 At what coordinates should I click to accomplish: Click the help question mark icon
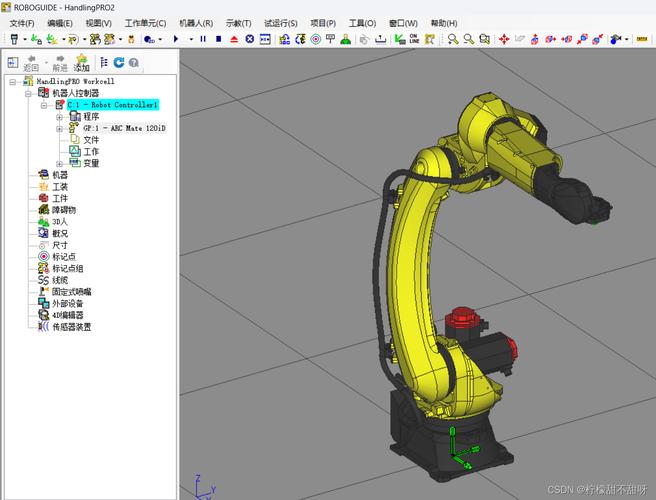[133, 62]
